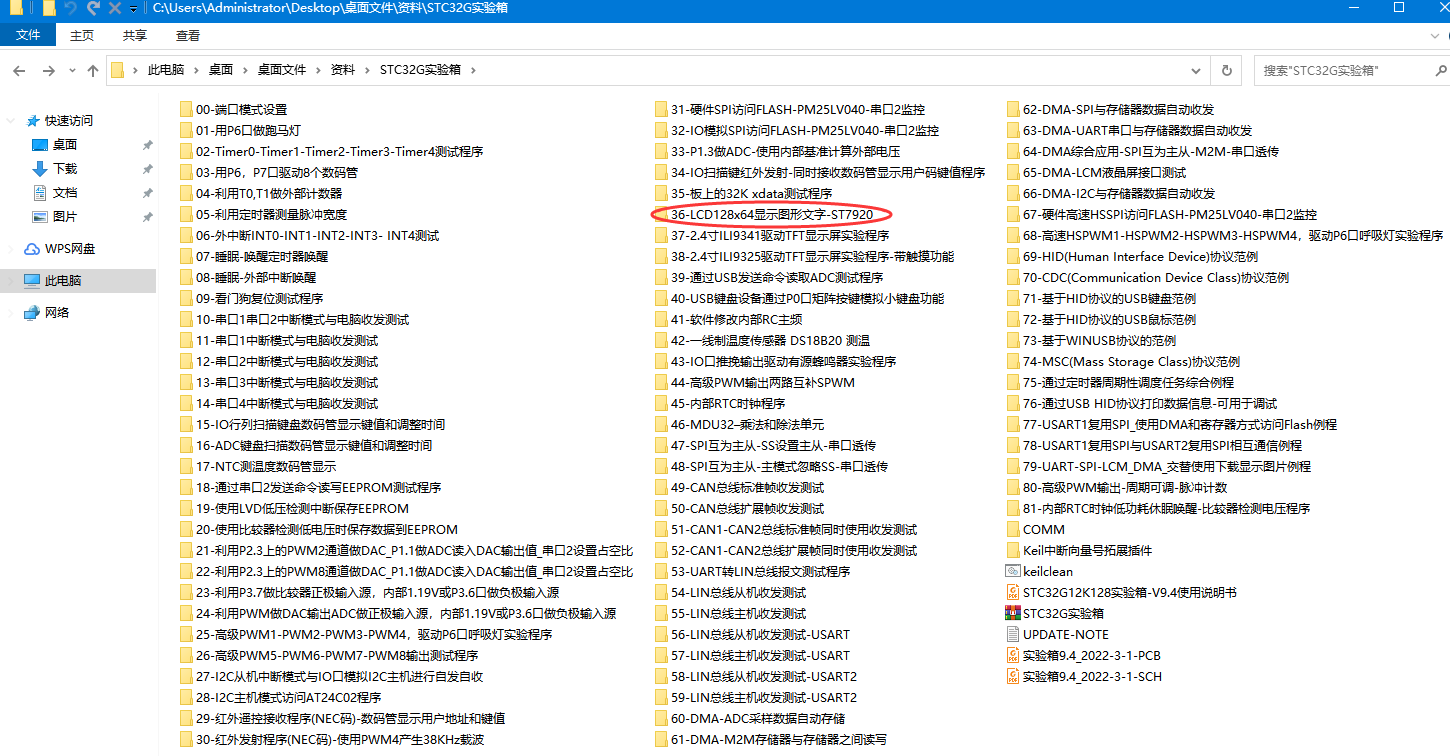Expand the 此电脑 tree node
Viewport: 1450px width, 756px height.
coord(11,281)
